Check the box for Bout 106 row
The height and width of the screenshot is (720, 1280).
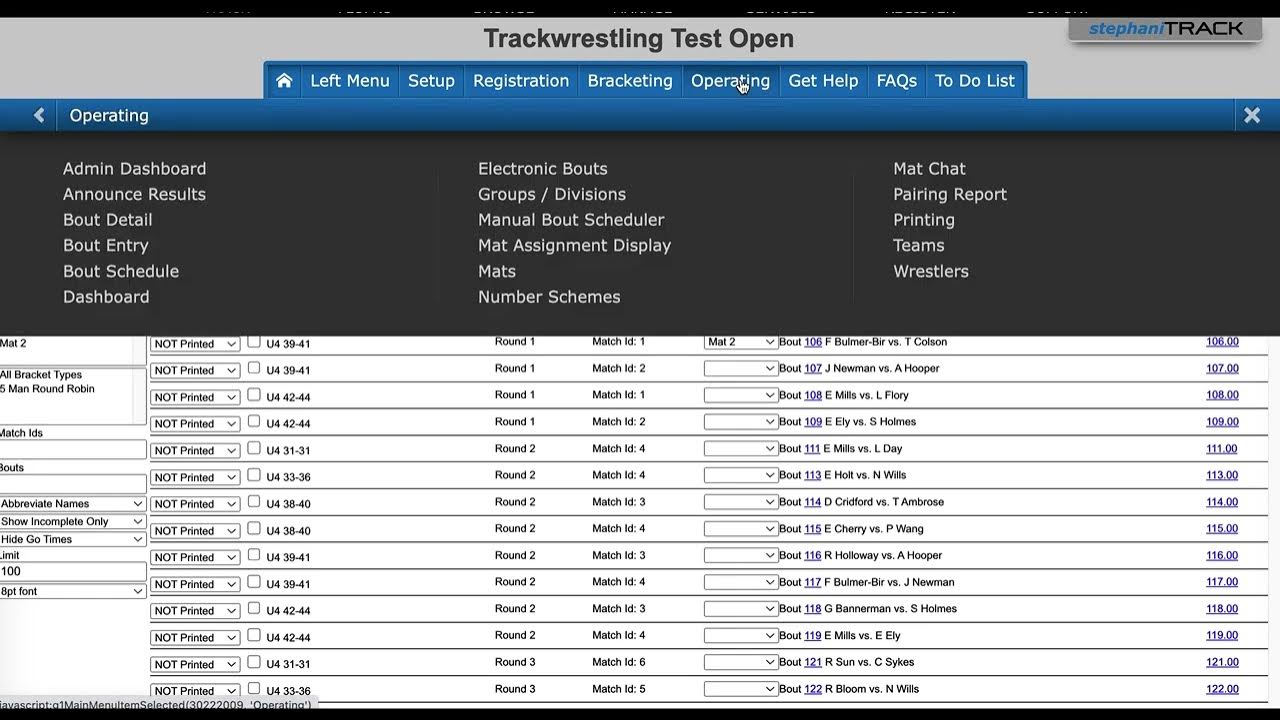pyautogui.click(x=254, y=342)
